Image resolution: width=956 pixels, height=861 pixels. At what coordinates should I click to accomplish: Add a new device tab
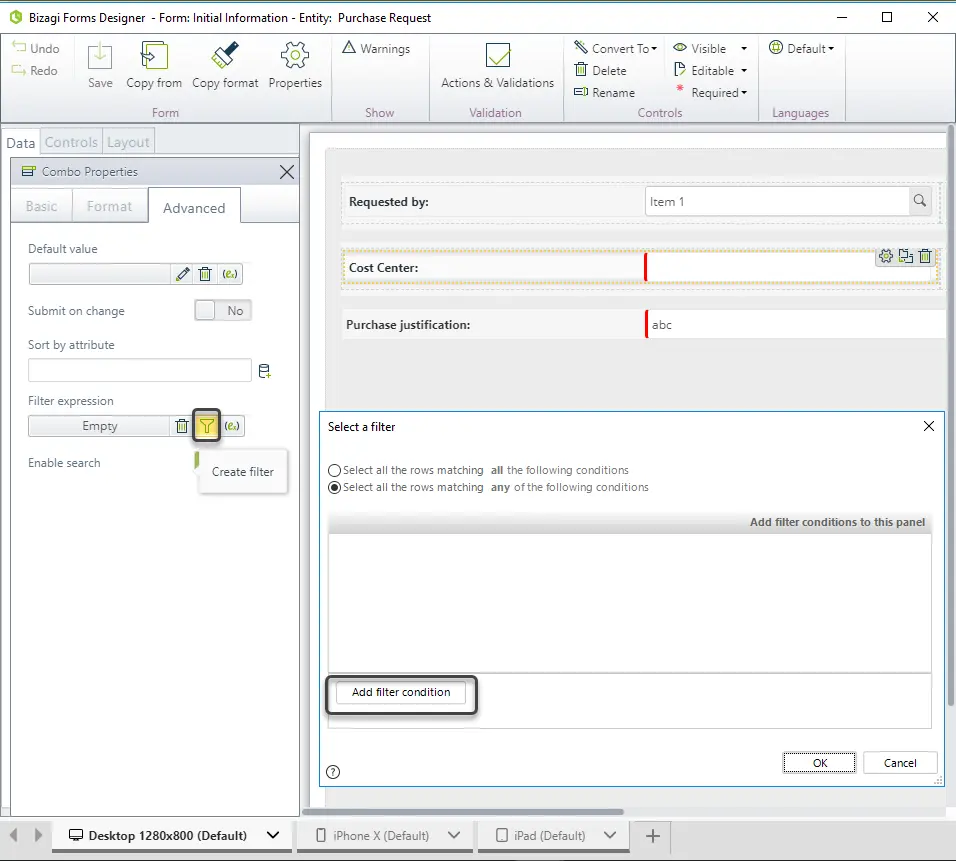click(652, 835)
